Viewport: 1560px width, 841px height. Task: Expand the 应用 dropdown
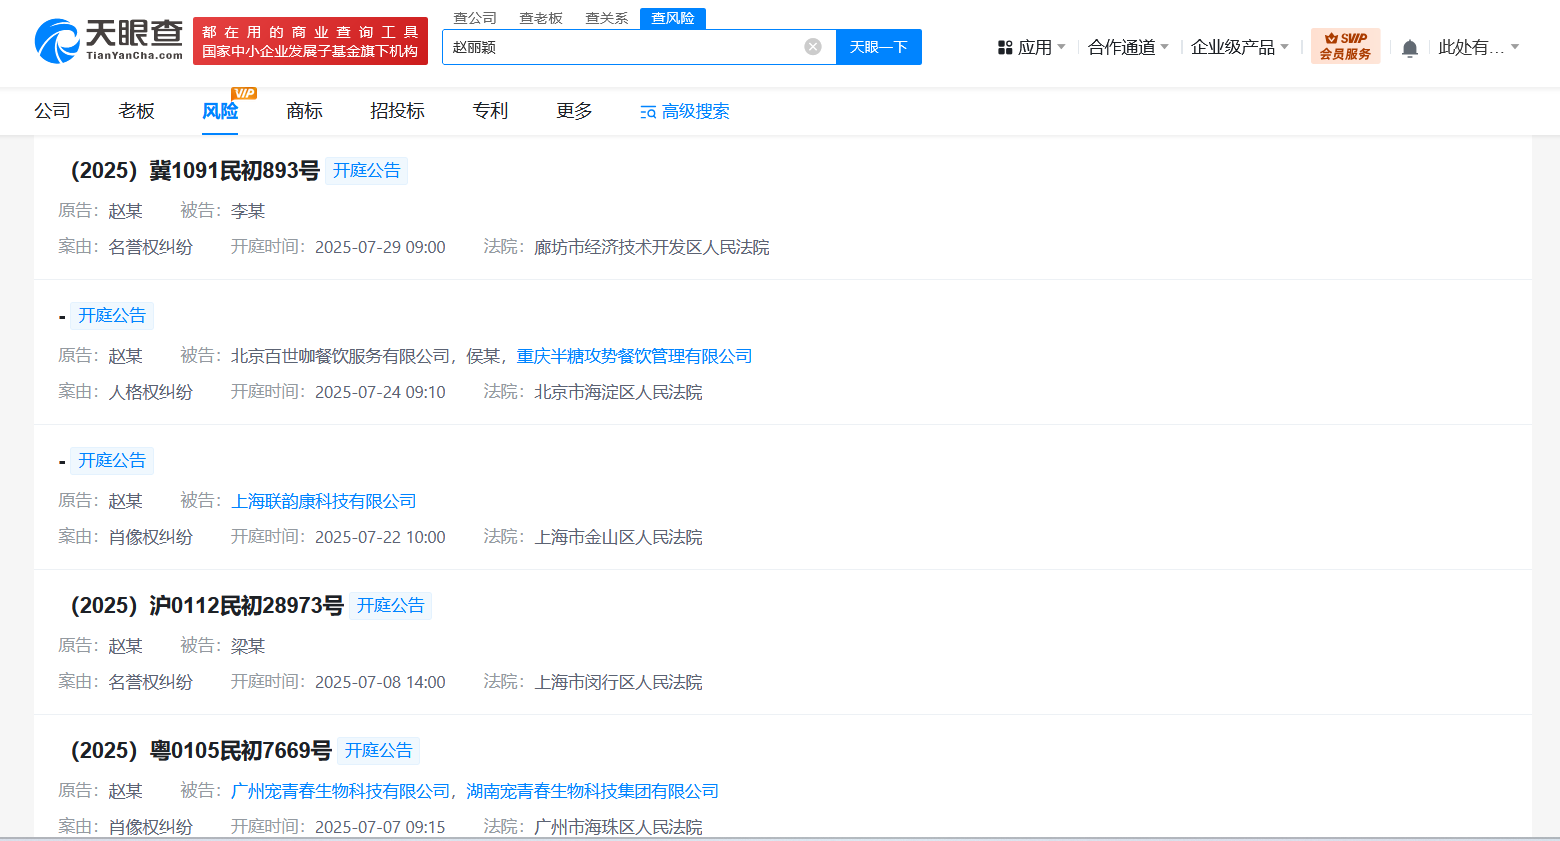tap(1041, 47)
